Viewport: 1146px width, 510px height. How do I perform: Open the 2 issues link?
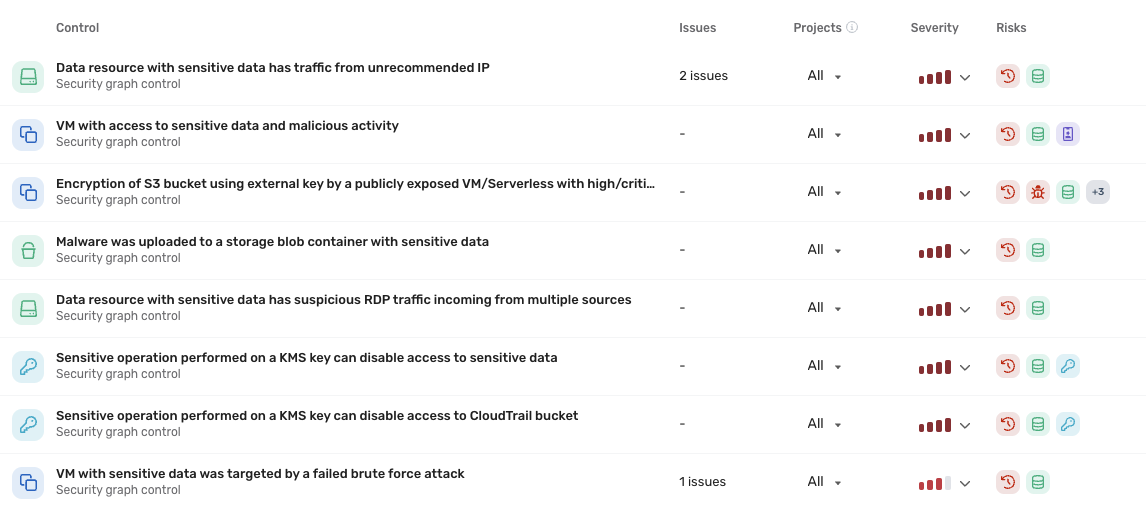(x=703, y=76)
